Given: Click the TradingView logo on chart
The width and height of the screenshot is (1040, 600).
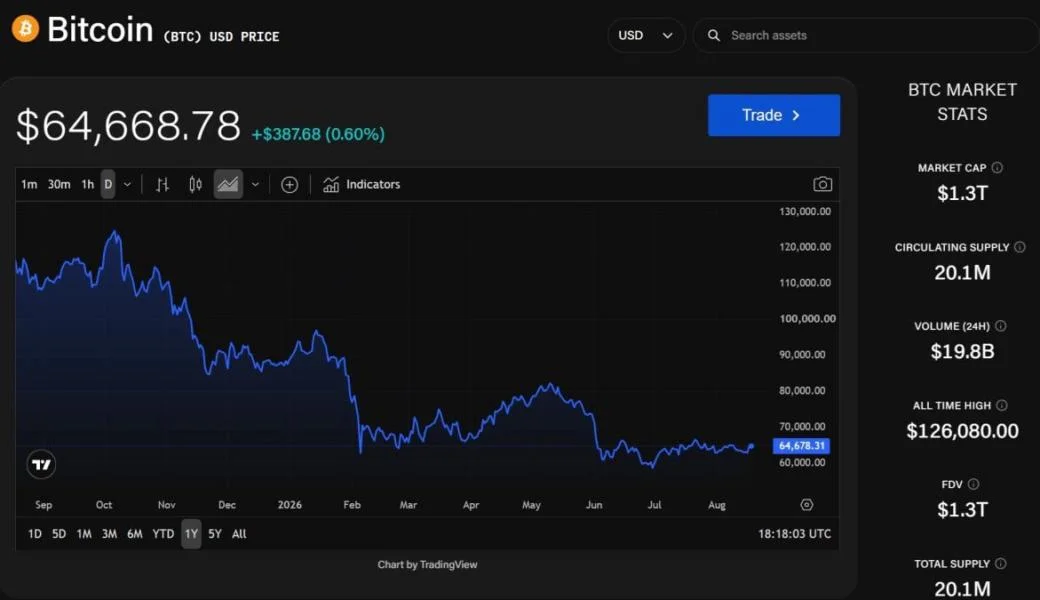Looking at the screenshot, I should (x=41, y=464).
